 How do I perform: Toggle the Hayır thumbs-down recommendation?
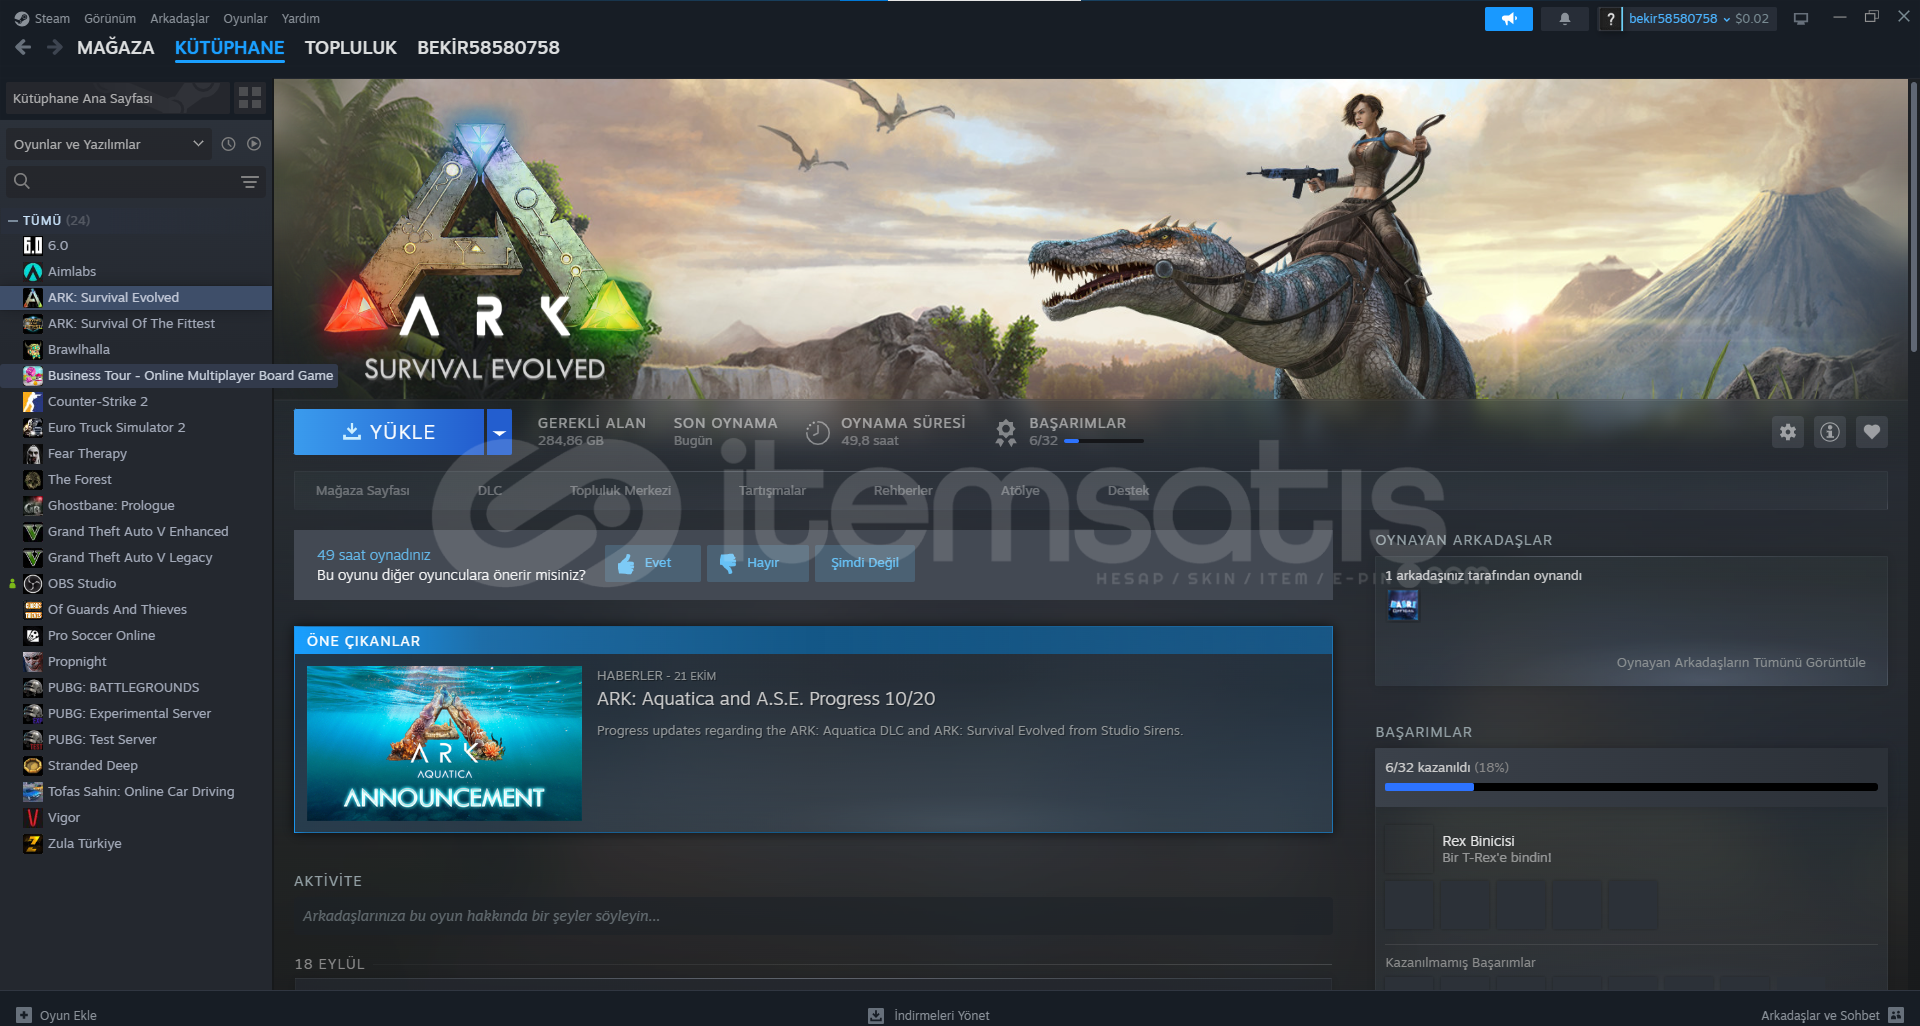click(757, 562)
